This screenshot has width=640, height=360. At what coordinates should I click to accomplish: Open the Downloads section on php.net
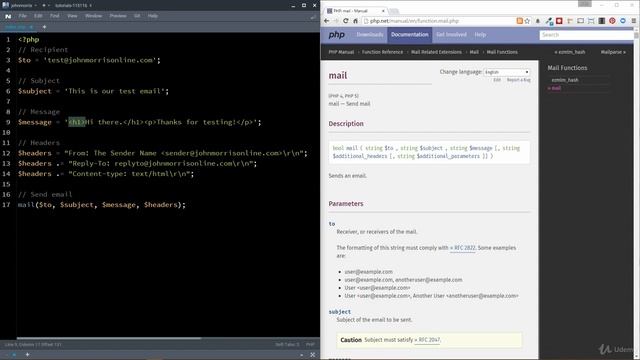[x=370, y=35]
